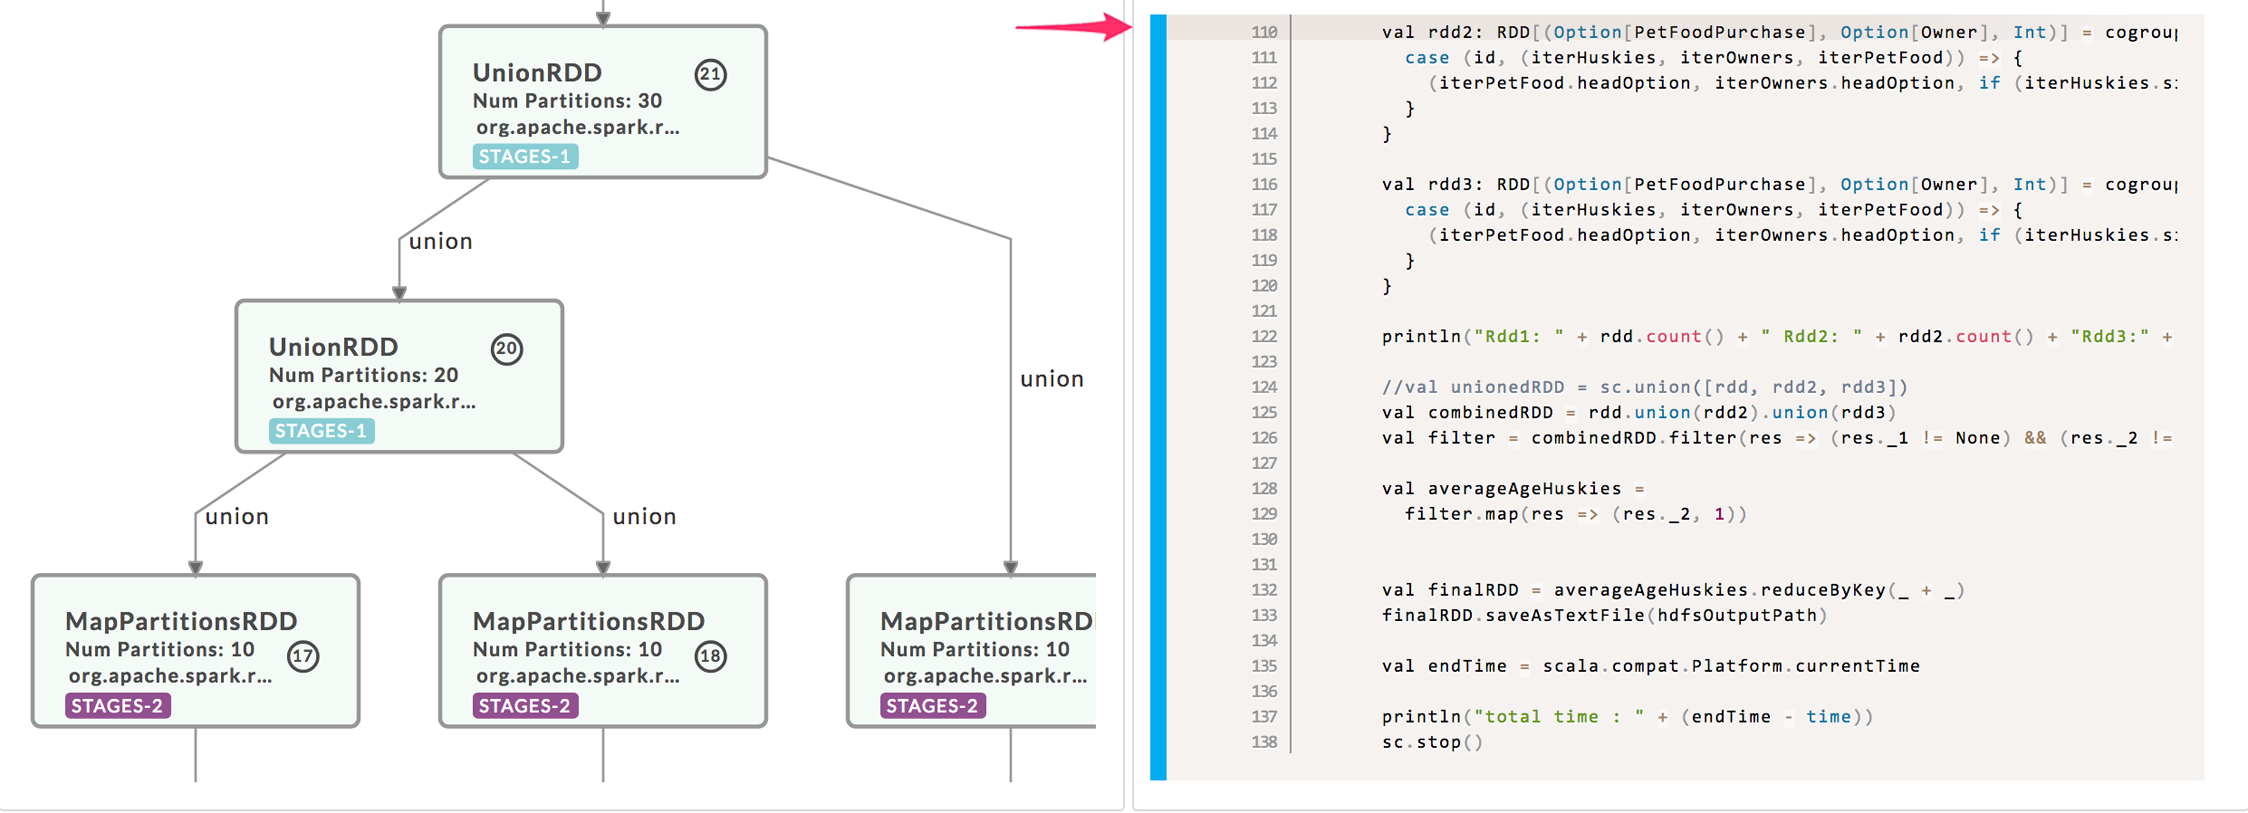This screenshot has width=2248, height=813.
Task: Click the 'finalRDD.saveAsTextFile' line
Action: pyautogui.click(x=1604, y=615)
